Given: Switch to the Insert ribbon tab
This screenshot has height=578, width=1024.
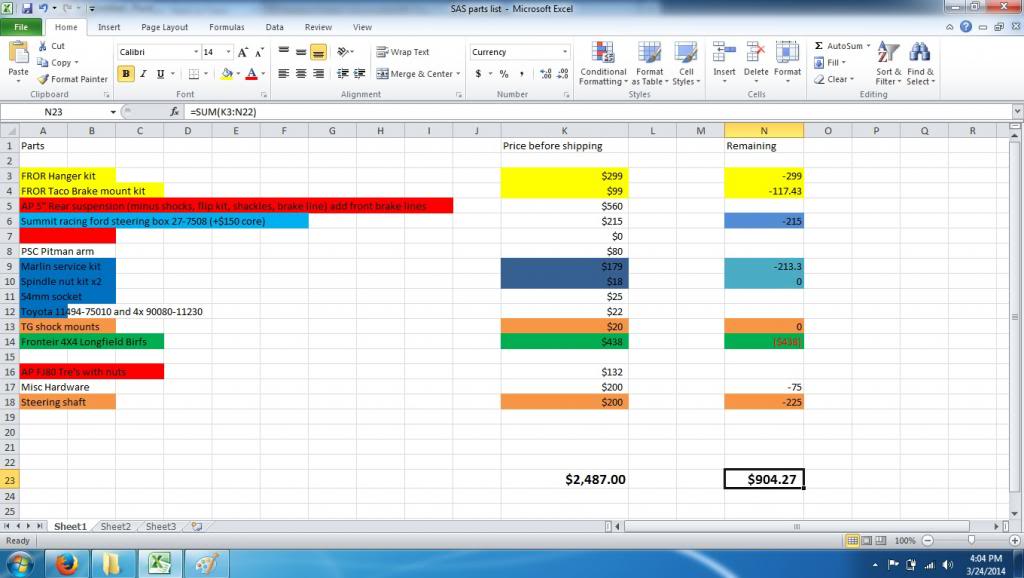Looking at the screenshot, I should [109, 27].
